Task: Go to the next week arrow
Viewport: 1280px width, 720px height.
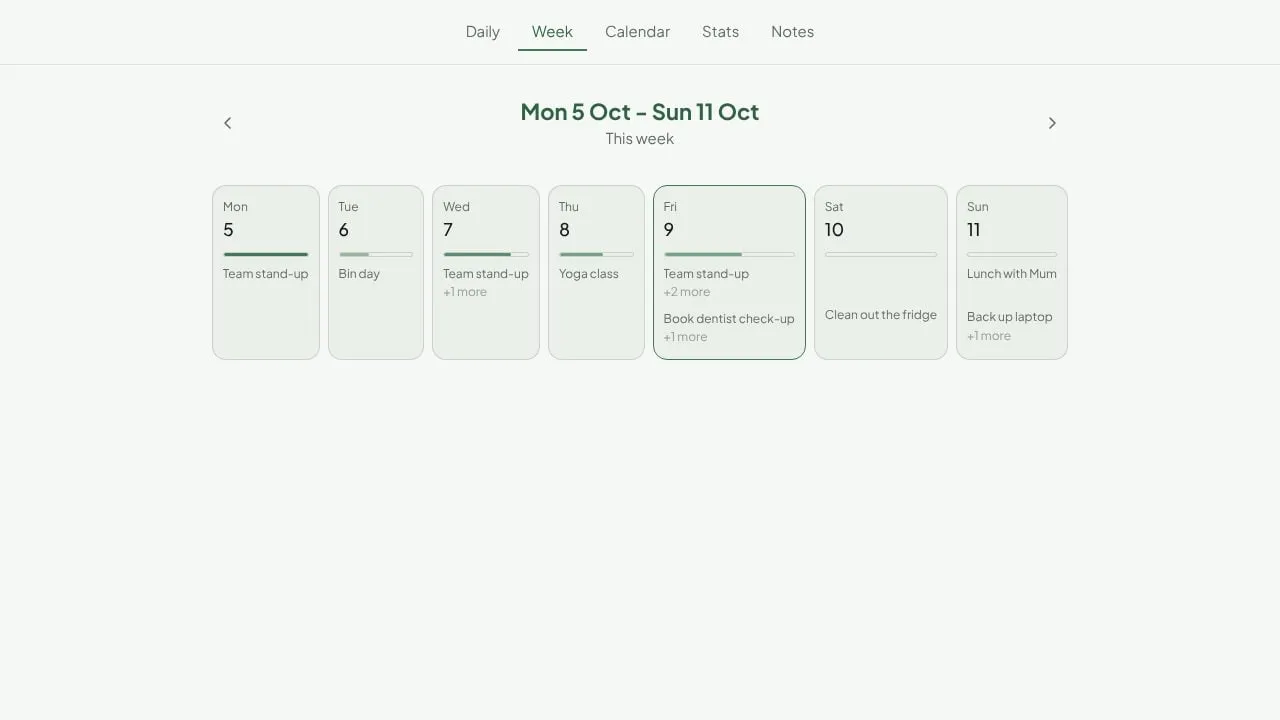Action: pos(1052,123)
